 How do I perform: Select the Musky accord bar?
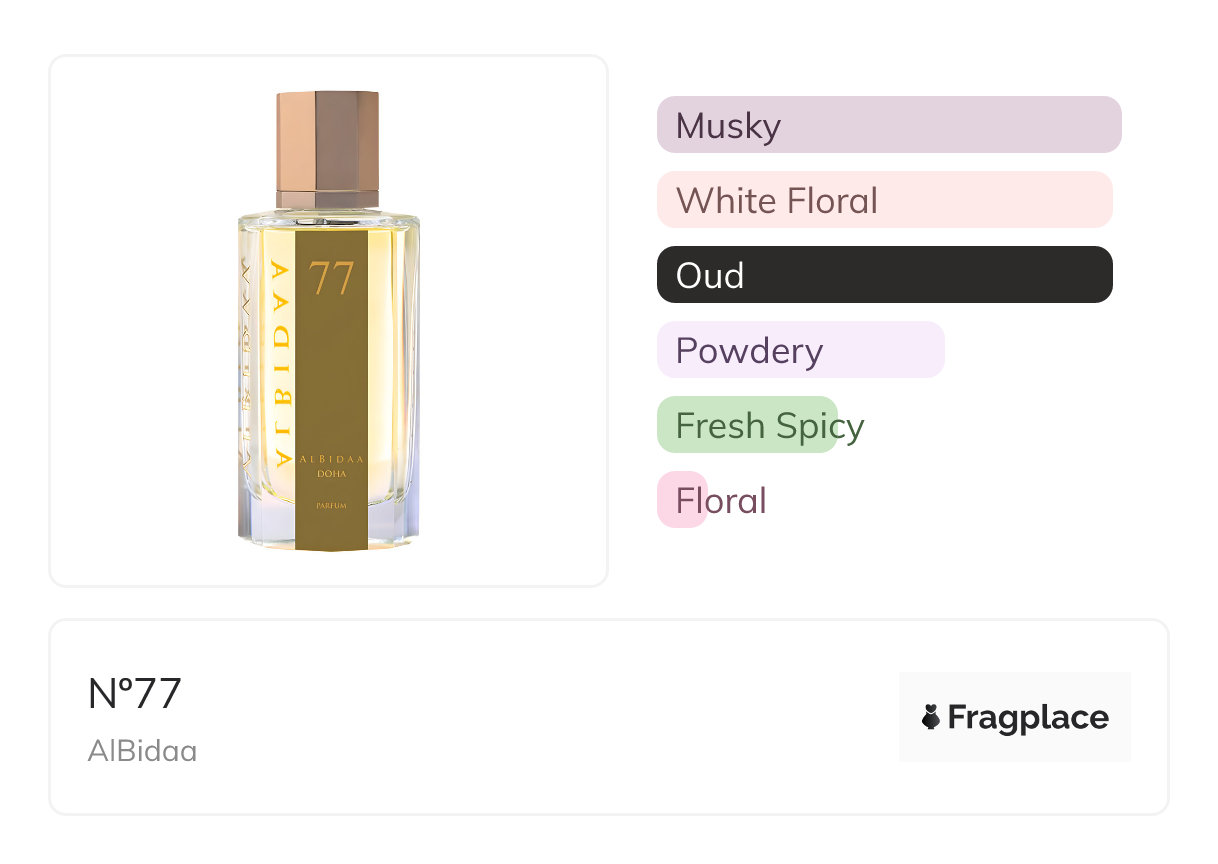click(x=888, y=125)
